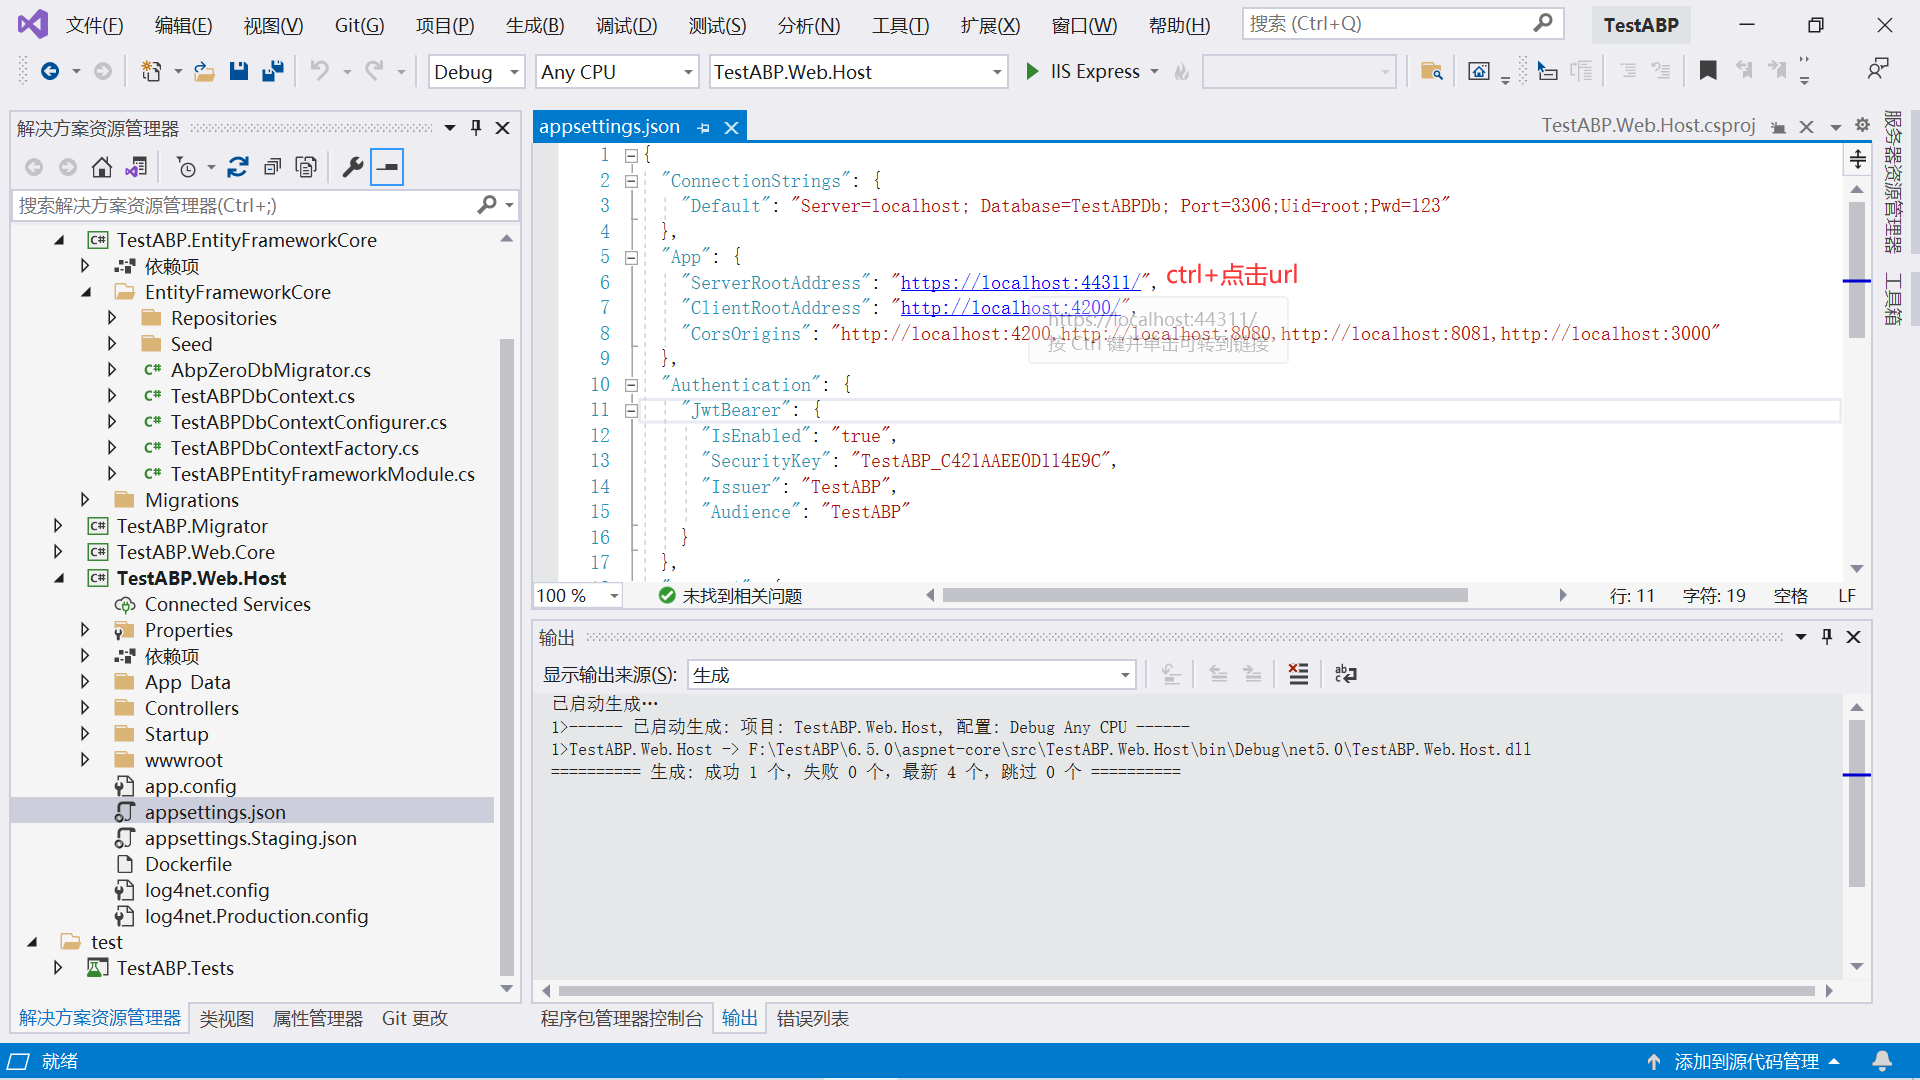Start IIS Express with green play icon

click(1032, 71)
